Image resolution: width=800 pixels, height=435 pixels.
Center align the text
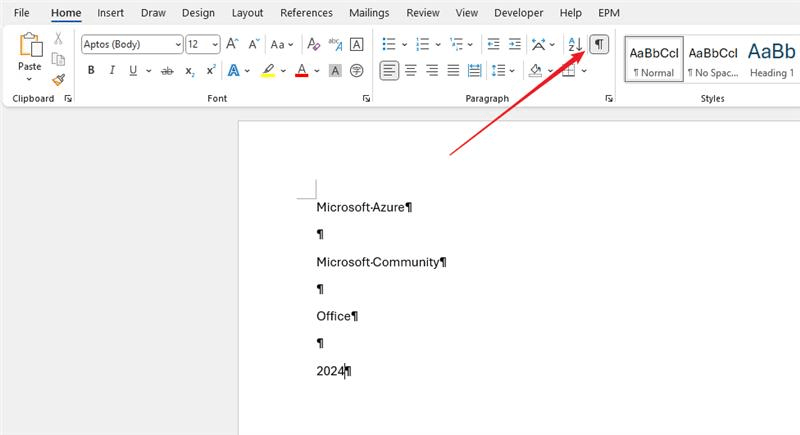[411, 70]
